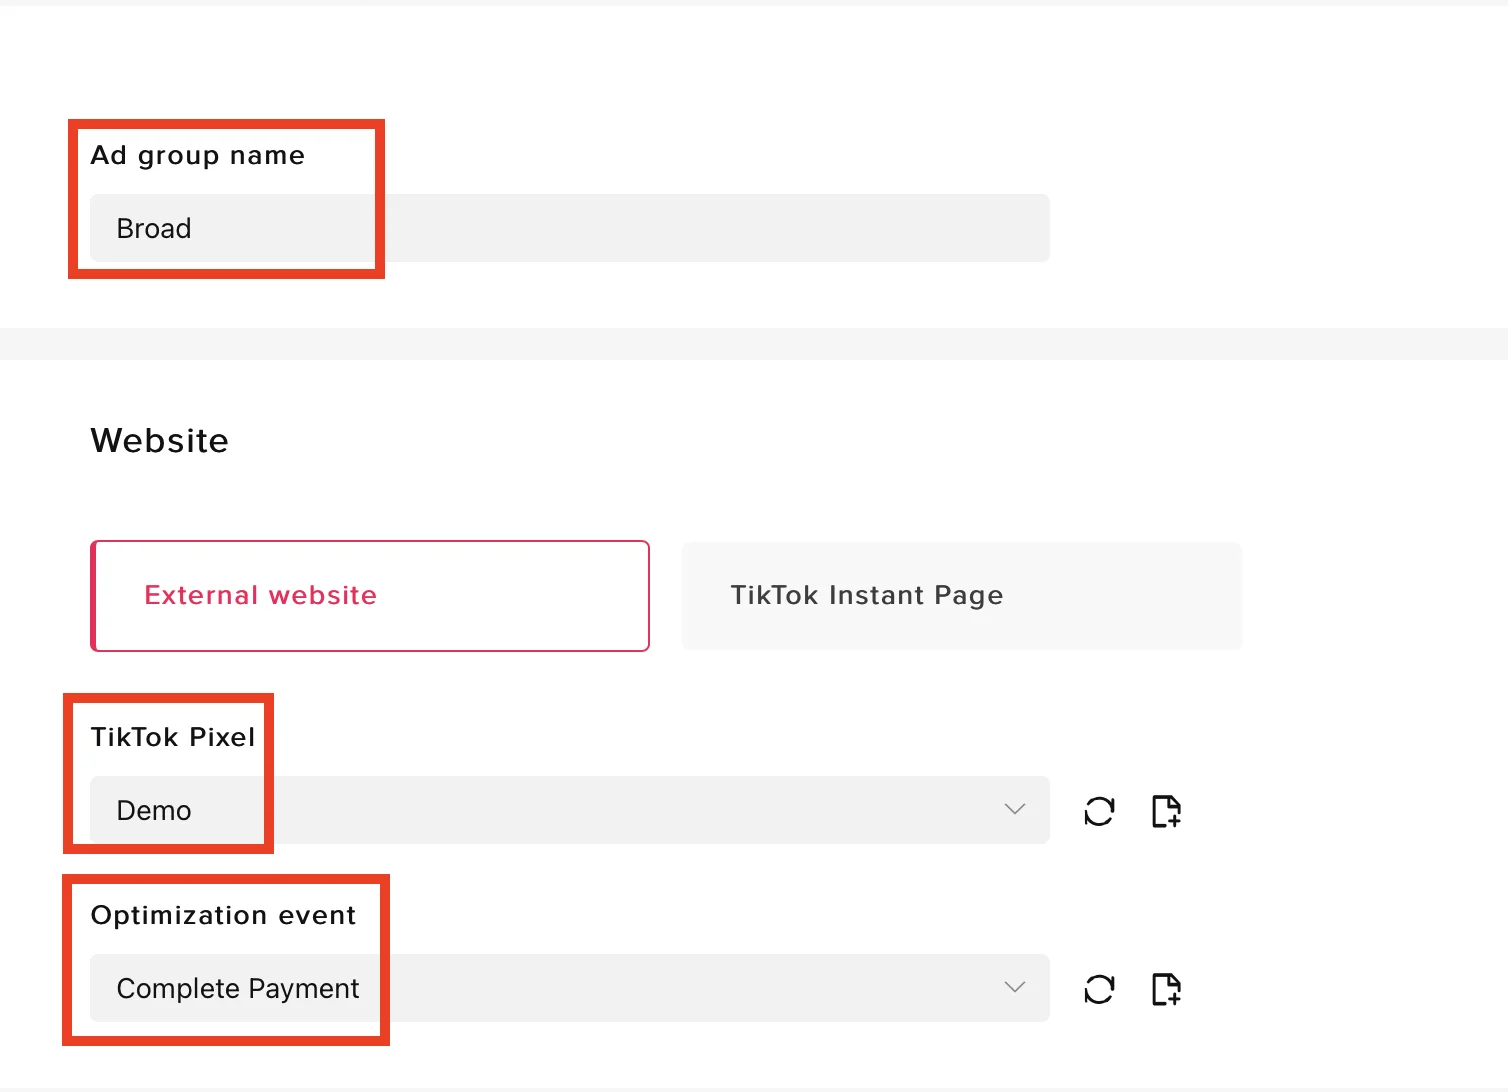Click the Optimization event field label
The width and height of the screenshot is (1508, 1092).
tap(224, 916)
